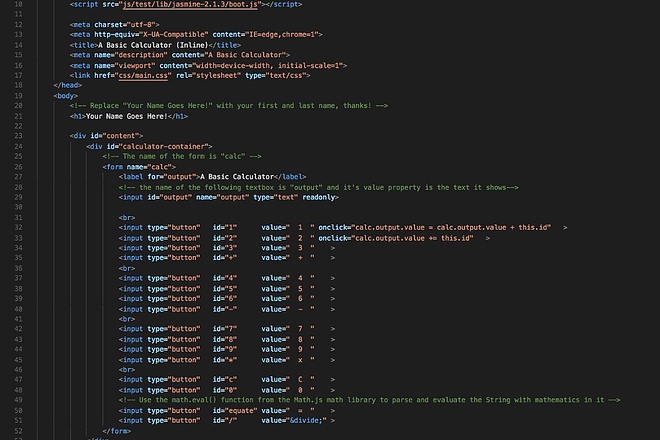Click the input with id="9"
Screen dimensions: 660x440
(226, 349)
